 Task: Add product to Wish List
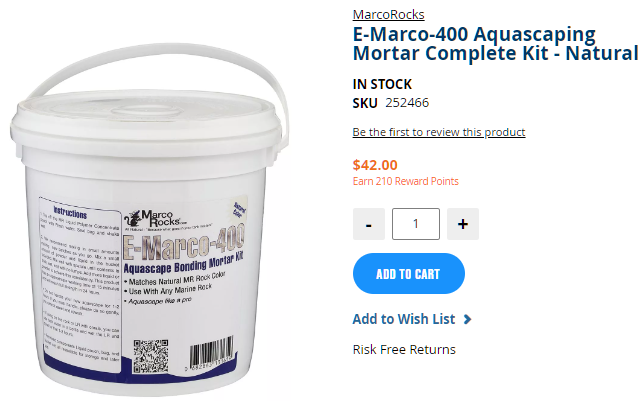tap(404, 319)
